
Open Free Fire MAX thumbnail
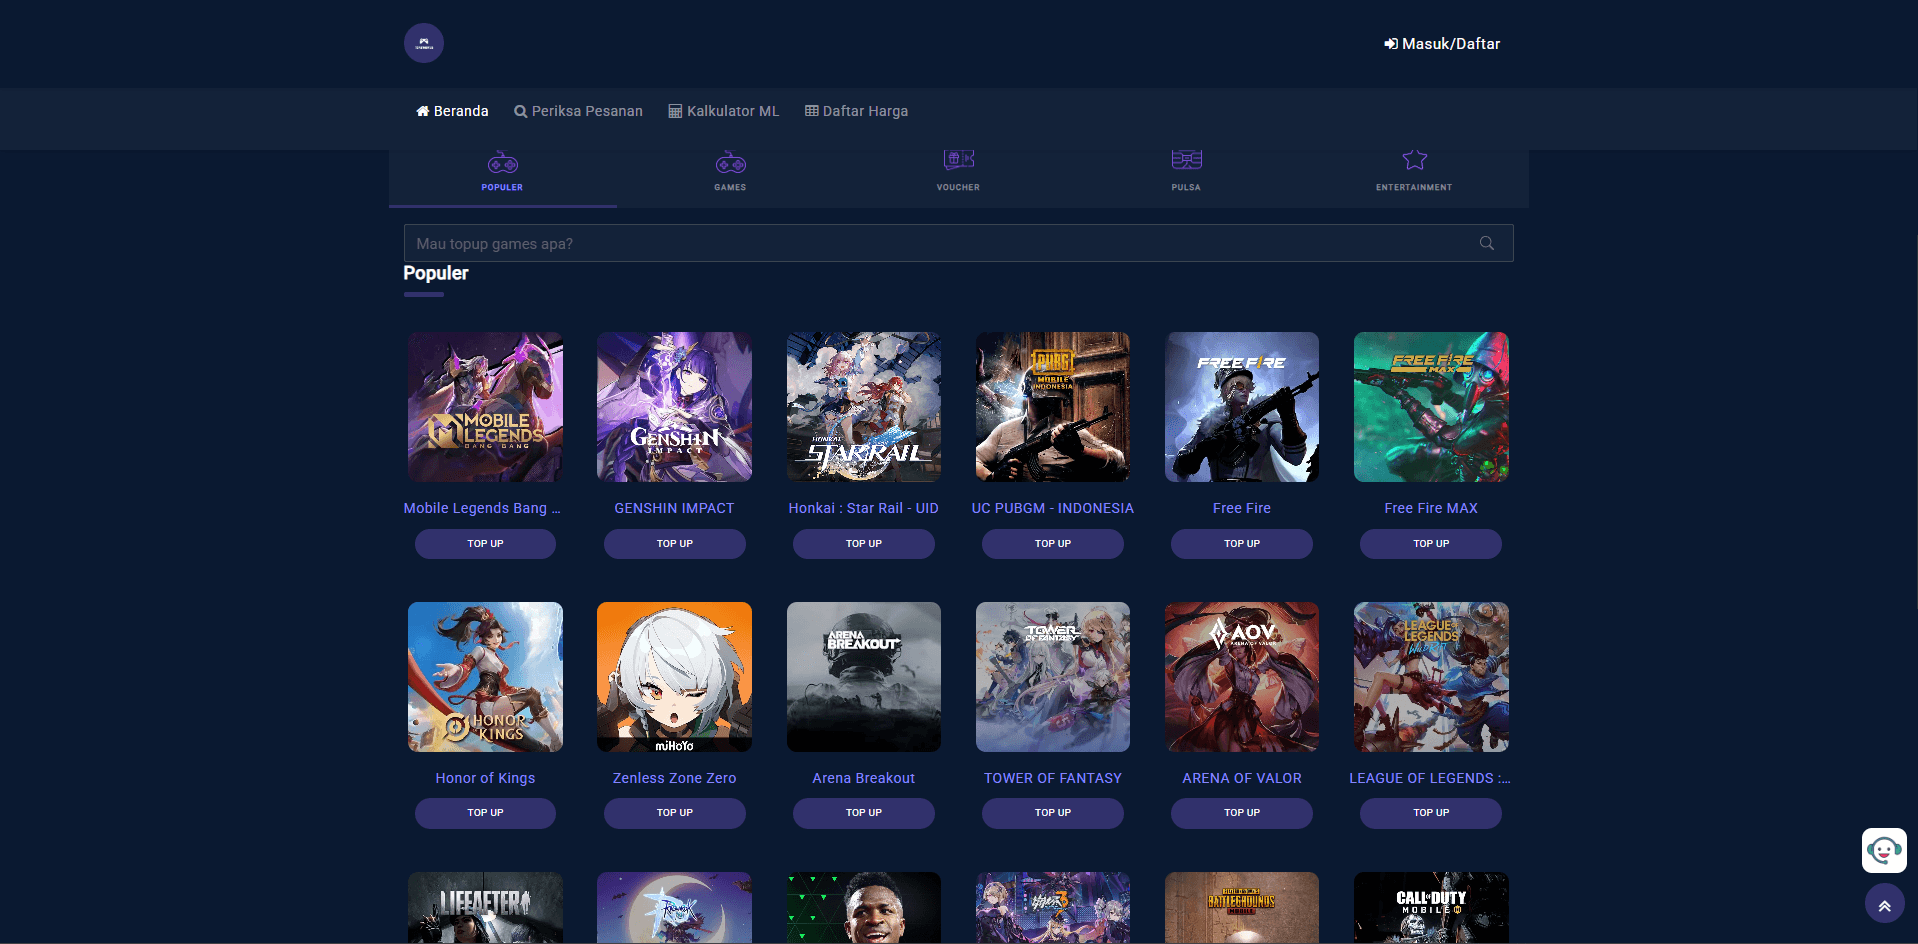pos(1431,407)
